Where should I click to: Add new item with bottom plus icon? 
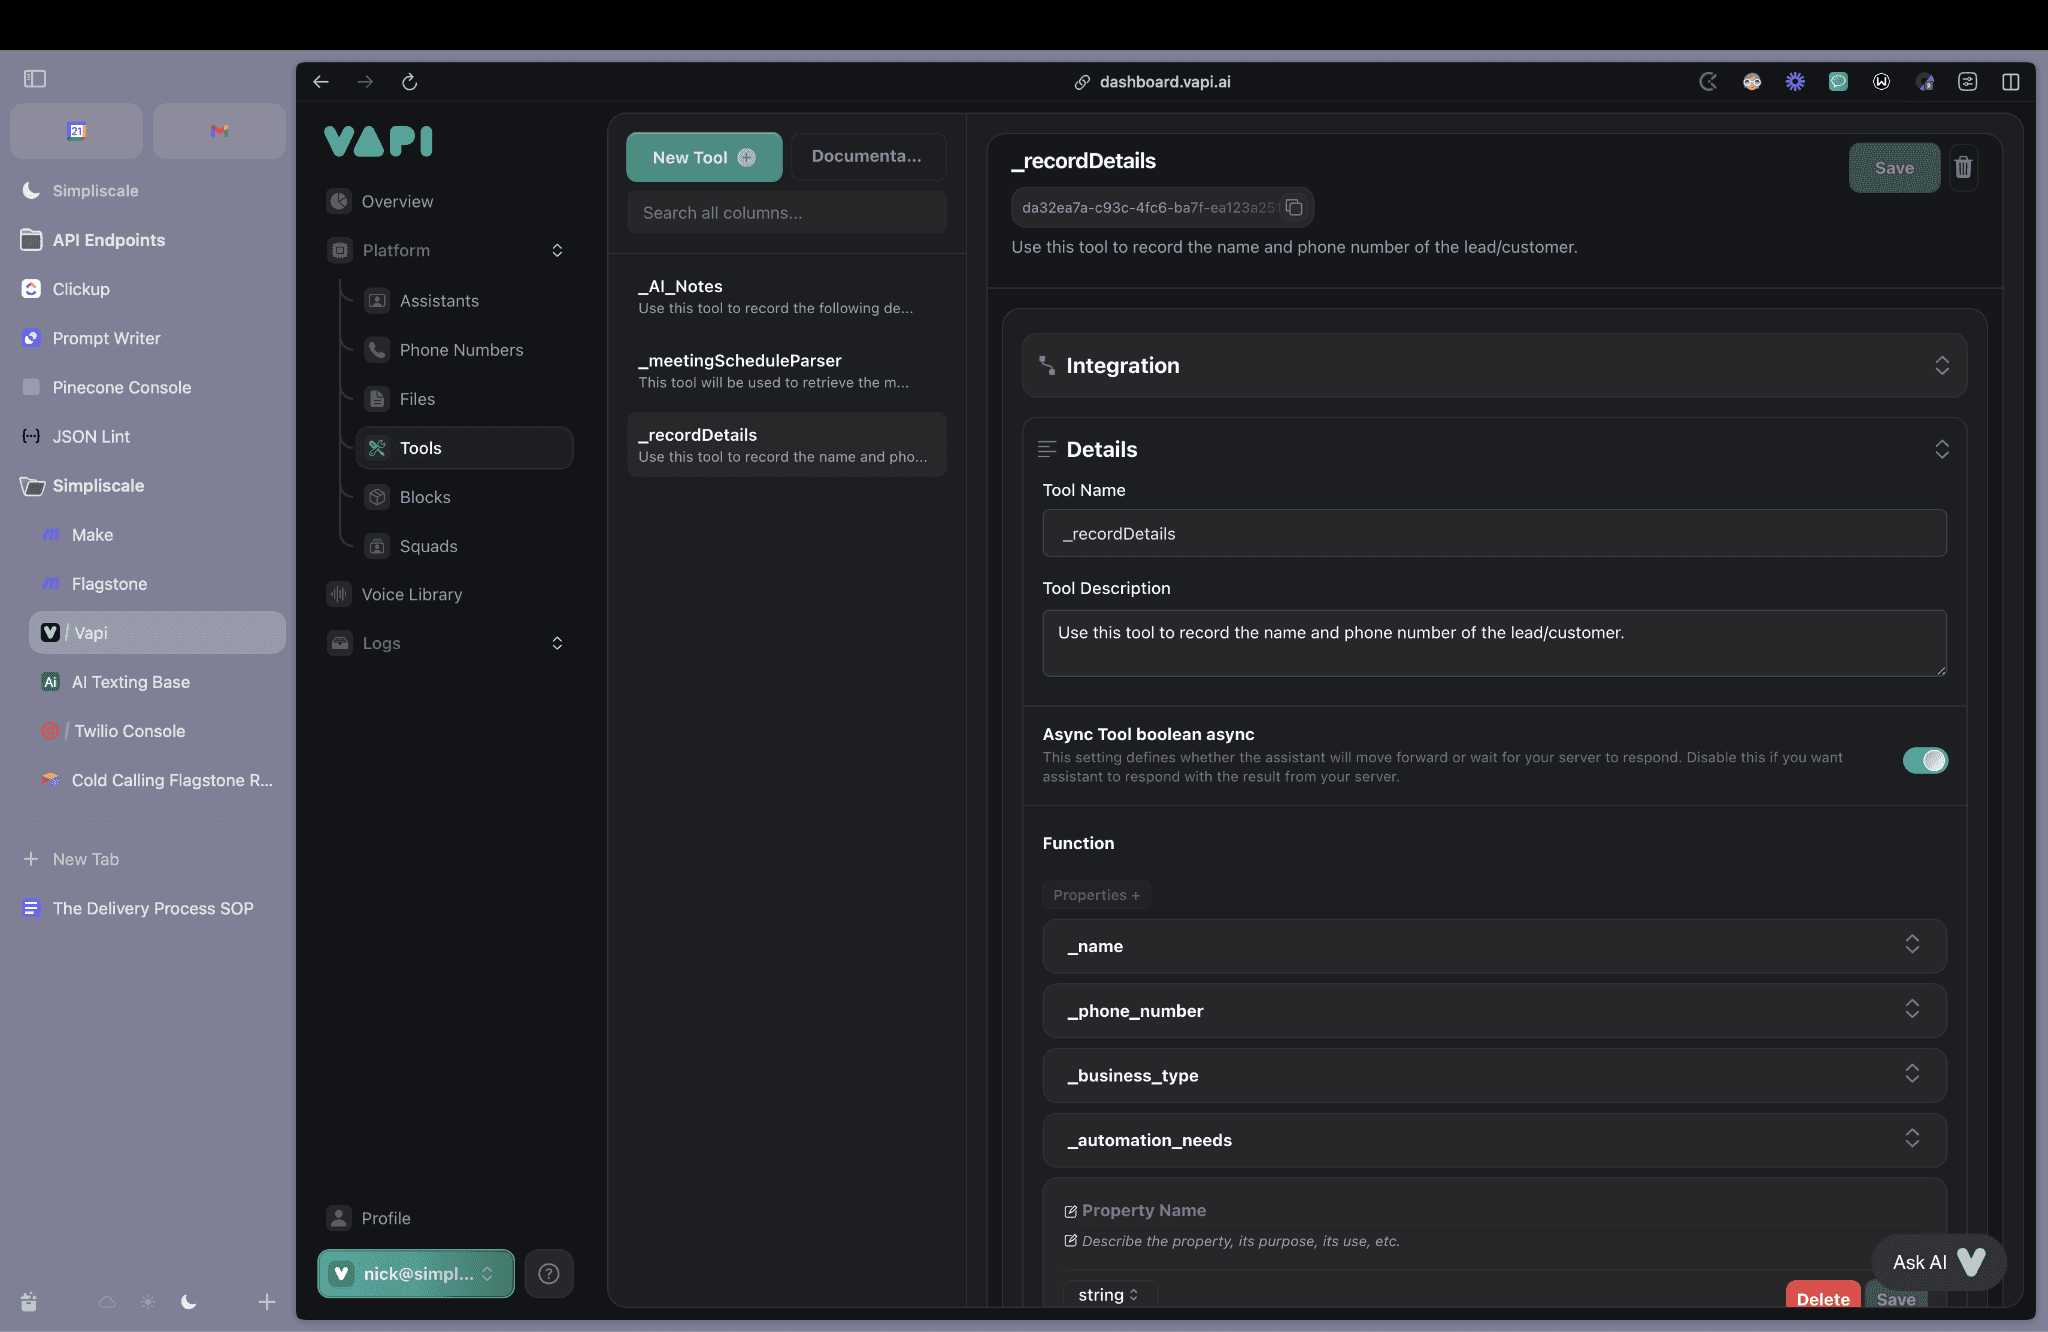click(267, 1302)
